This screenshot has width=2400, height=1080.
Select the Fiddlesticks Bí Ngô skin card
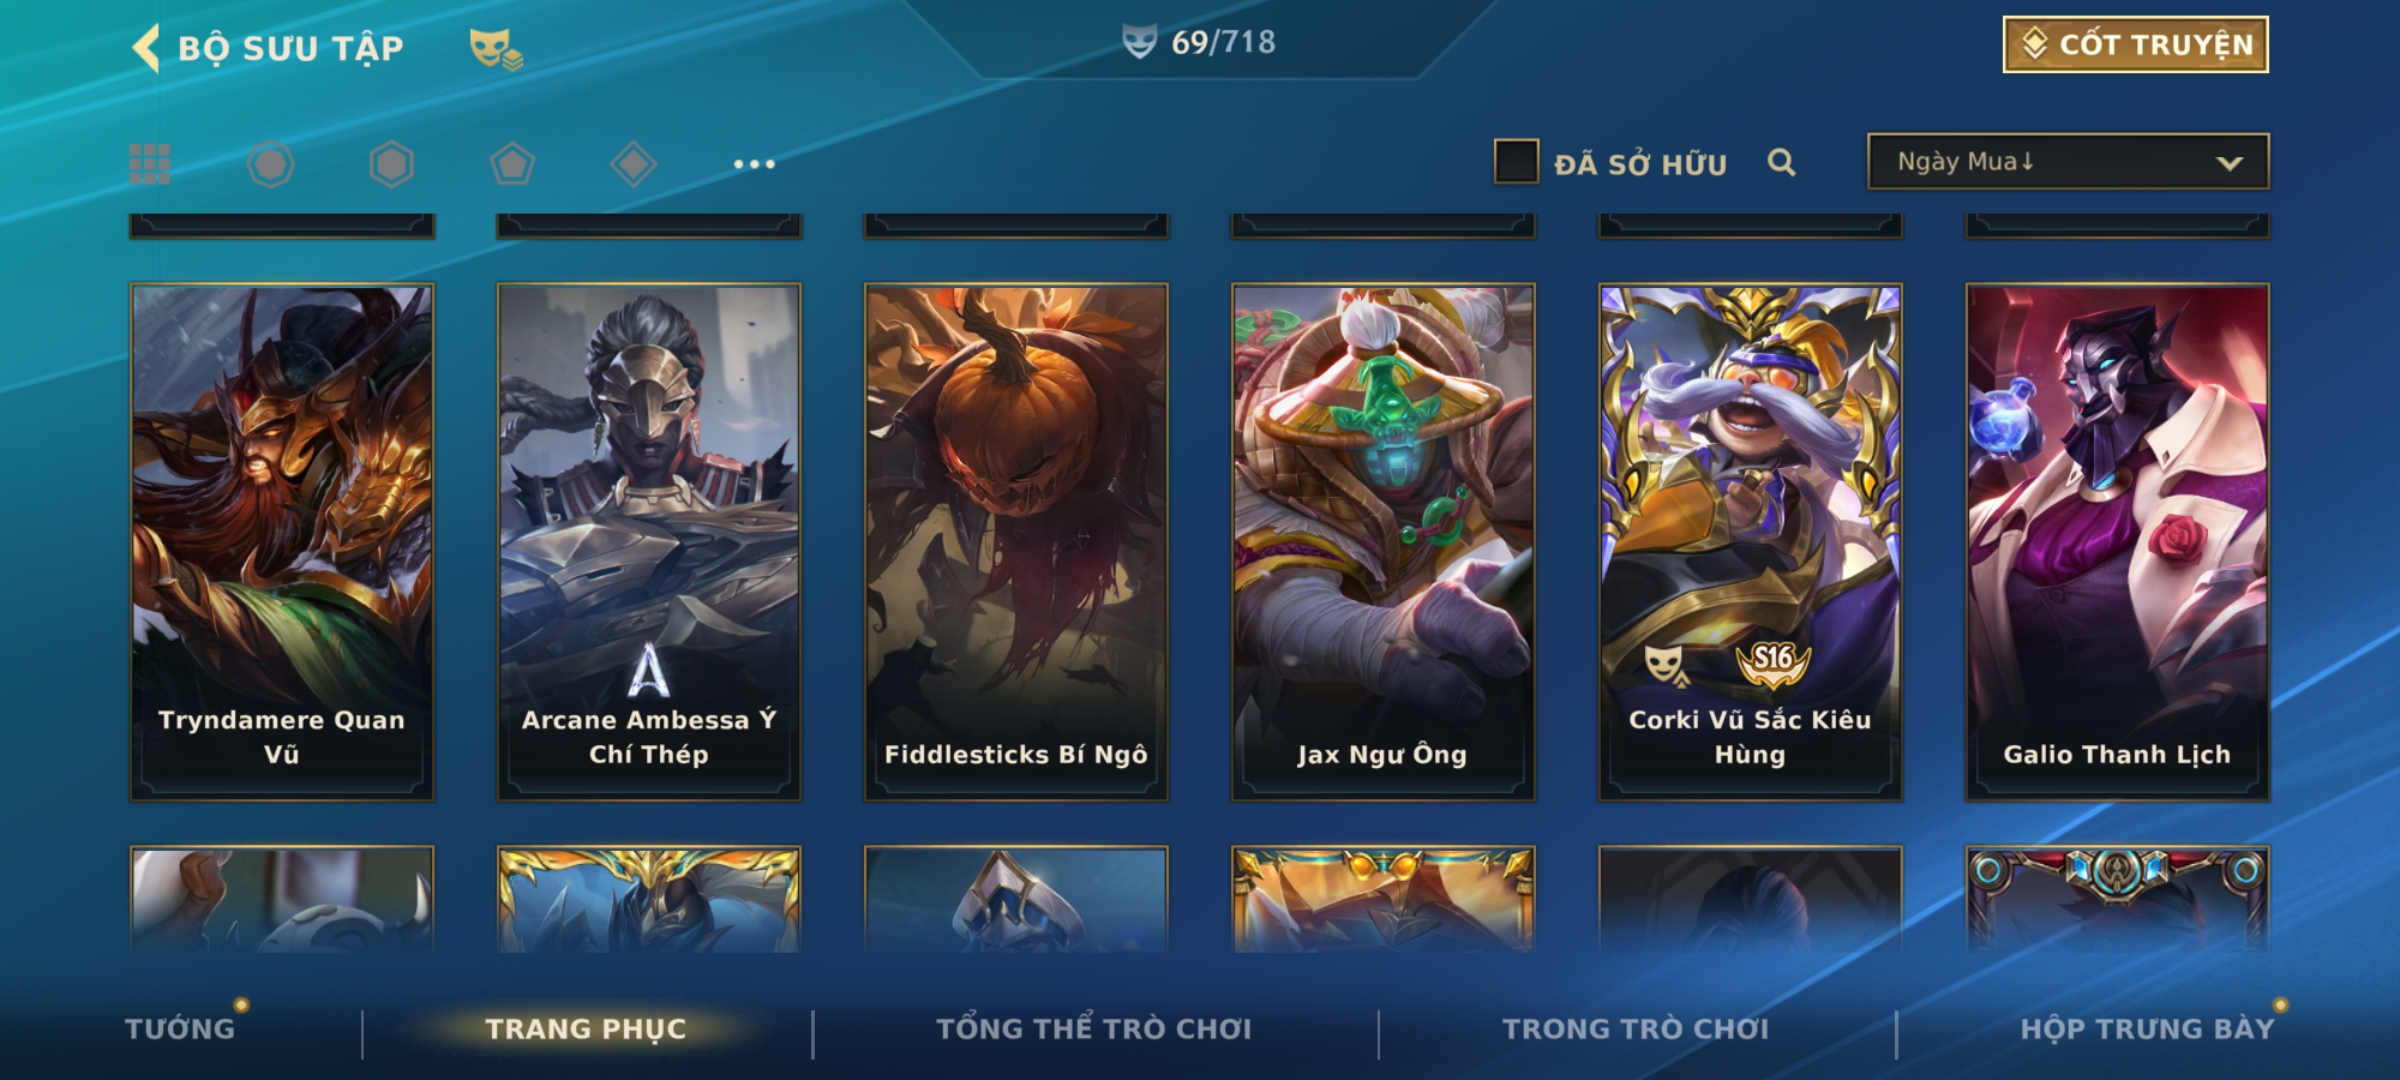point(1016,542)
